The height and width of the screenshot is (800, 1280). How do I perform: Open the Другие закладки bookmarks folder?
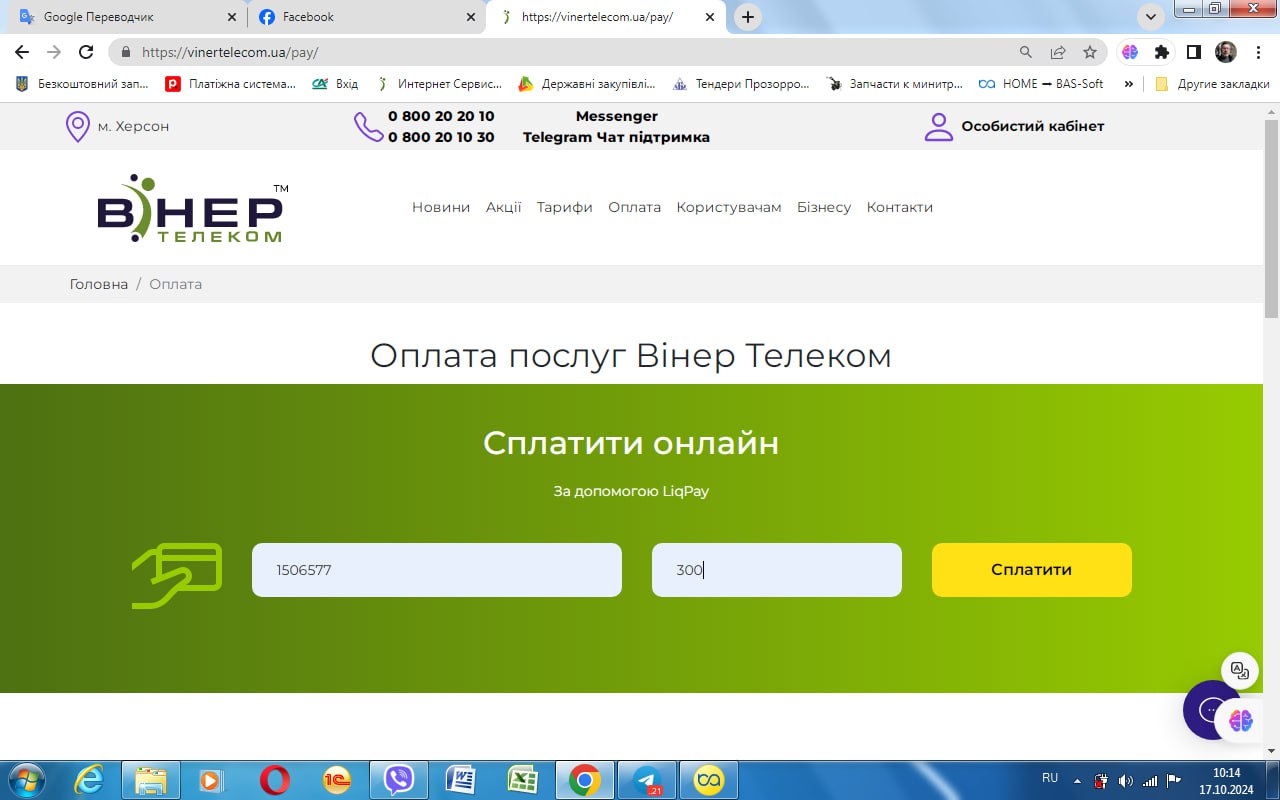(1212, 84)
